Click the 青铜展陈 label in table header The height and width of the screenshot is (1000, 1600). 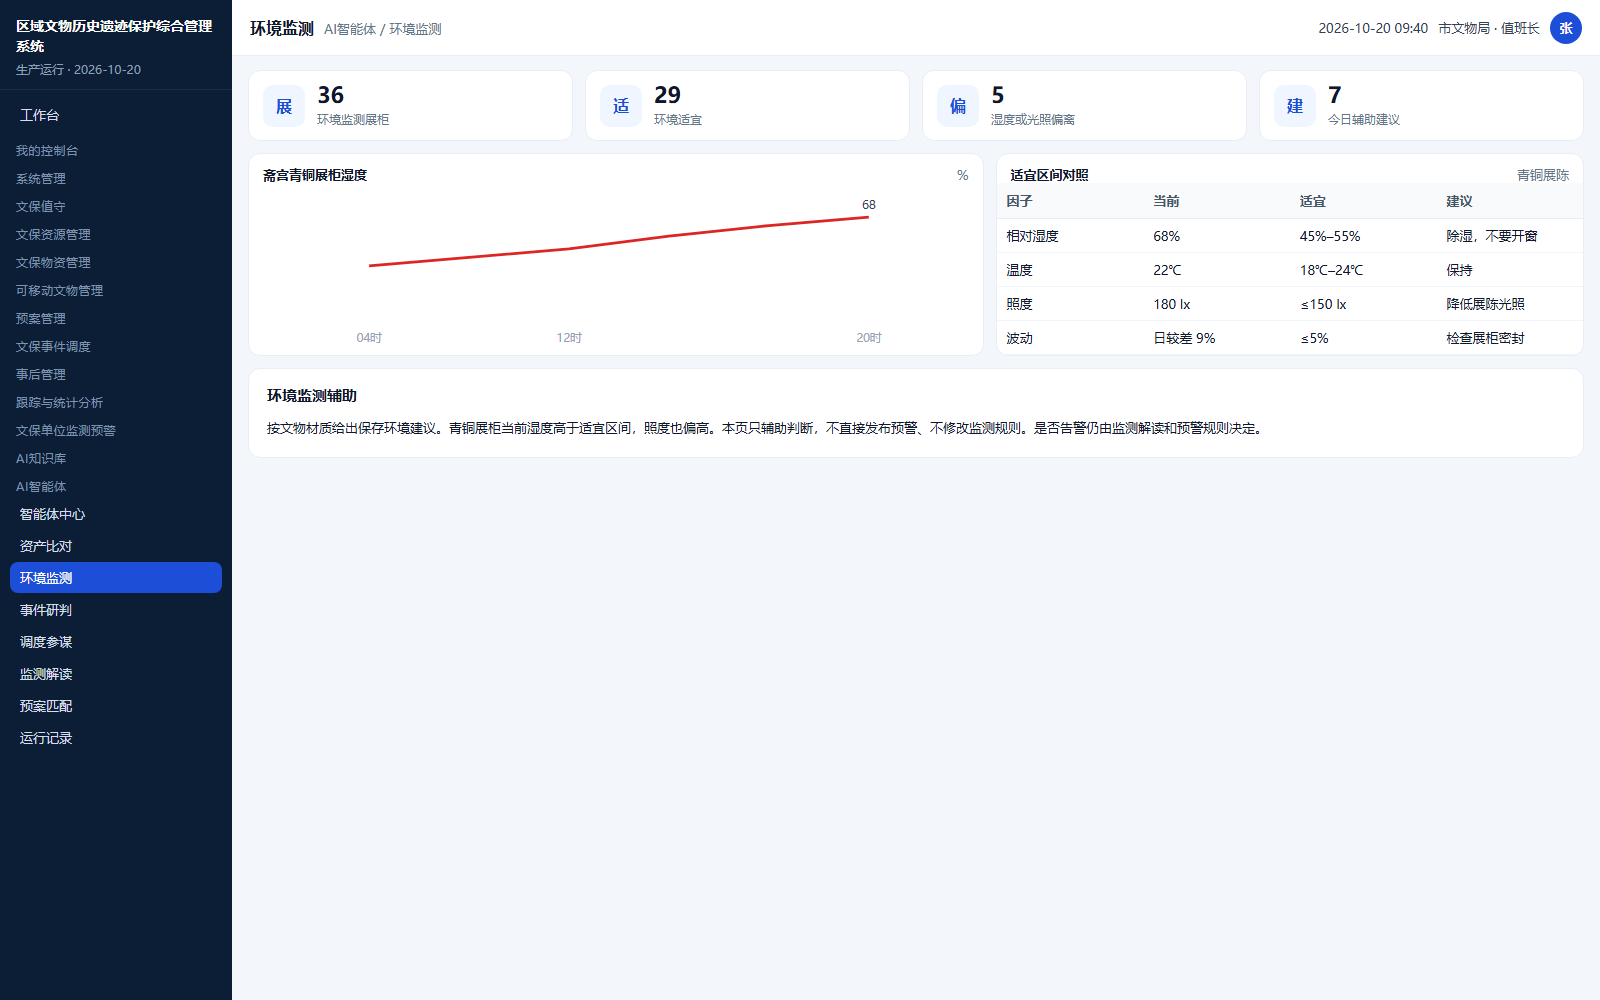1543,175
